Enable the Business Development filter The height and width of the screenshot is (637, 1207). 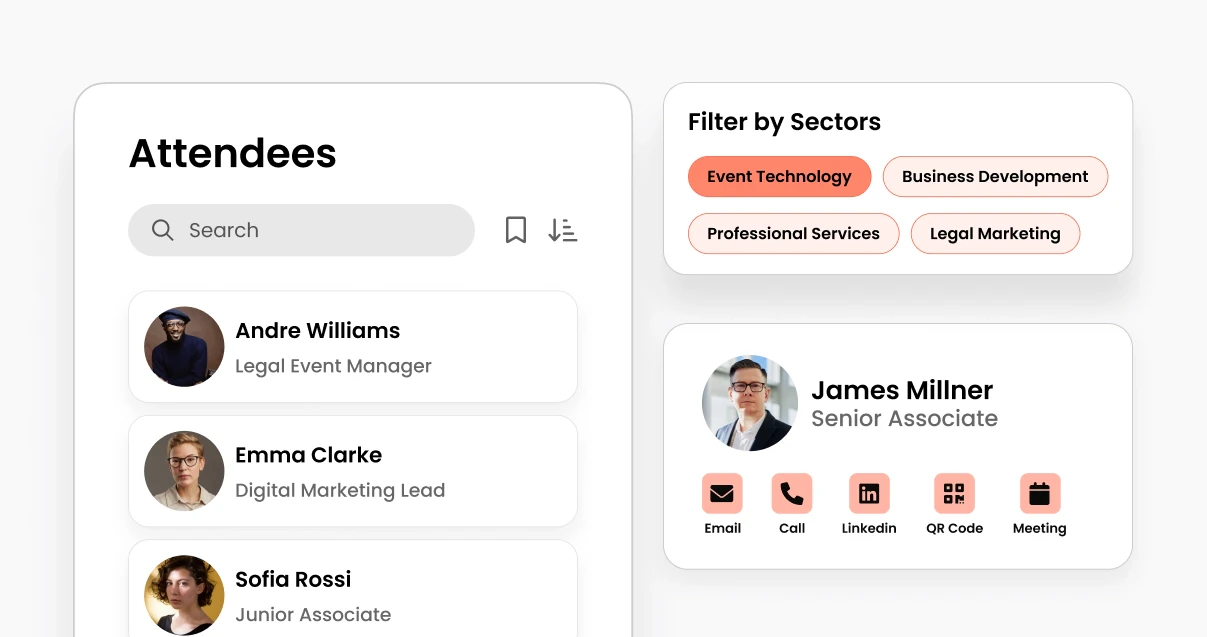[x=995, y=176]
